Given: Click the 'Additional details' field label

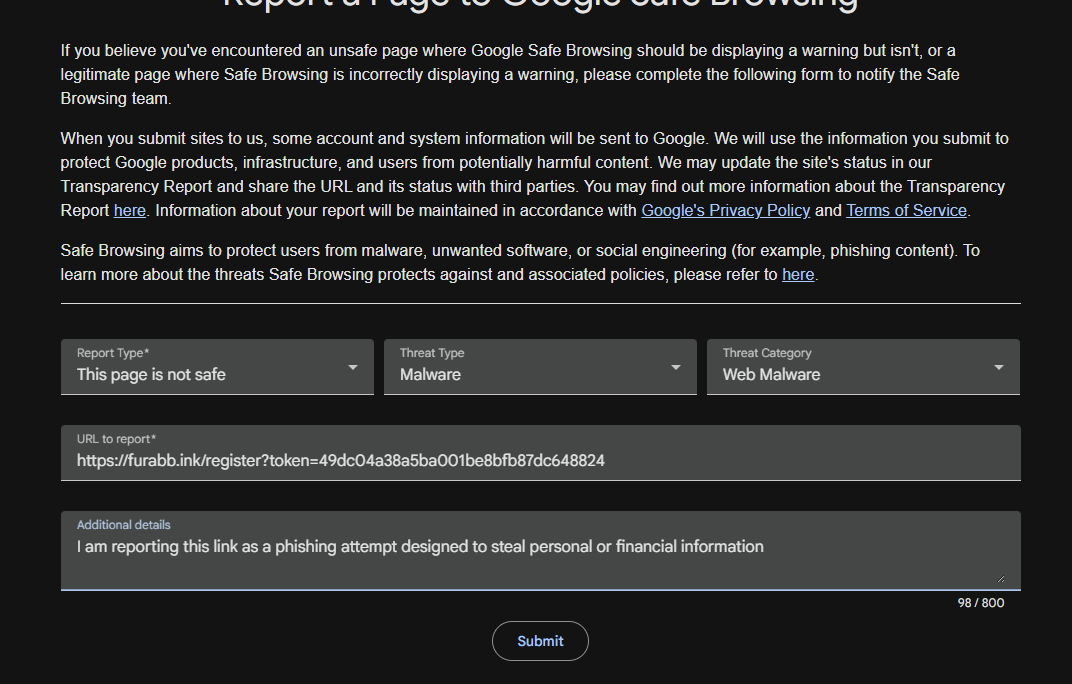Looking at the screenshot, I should pyautogui.click(x=123, y=525).
